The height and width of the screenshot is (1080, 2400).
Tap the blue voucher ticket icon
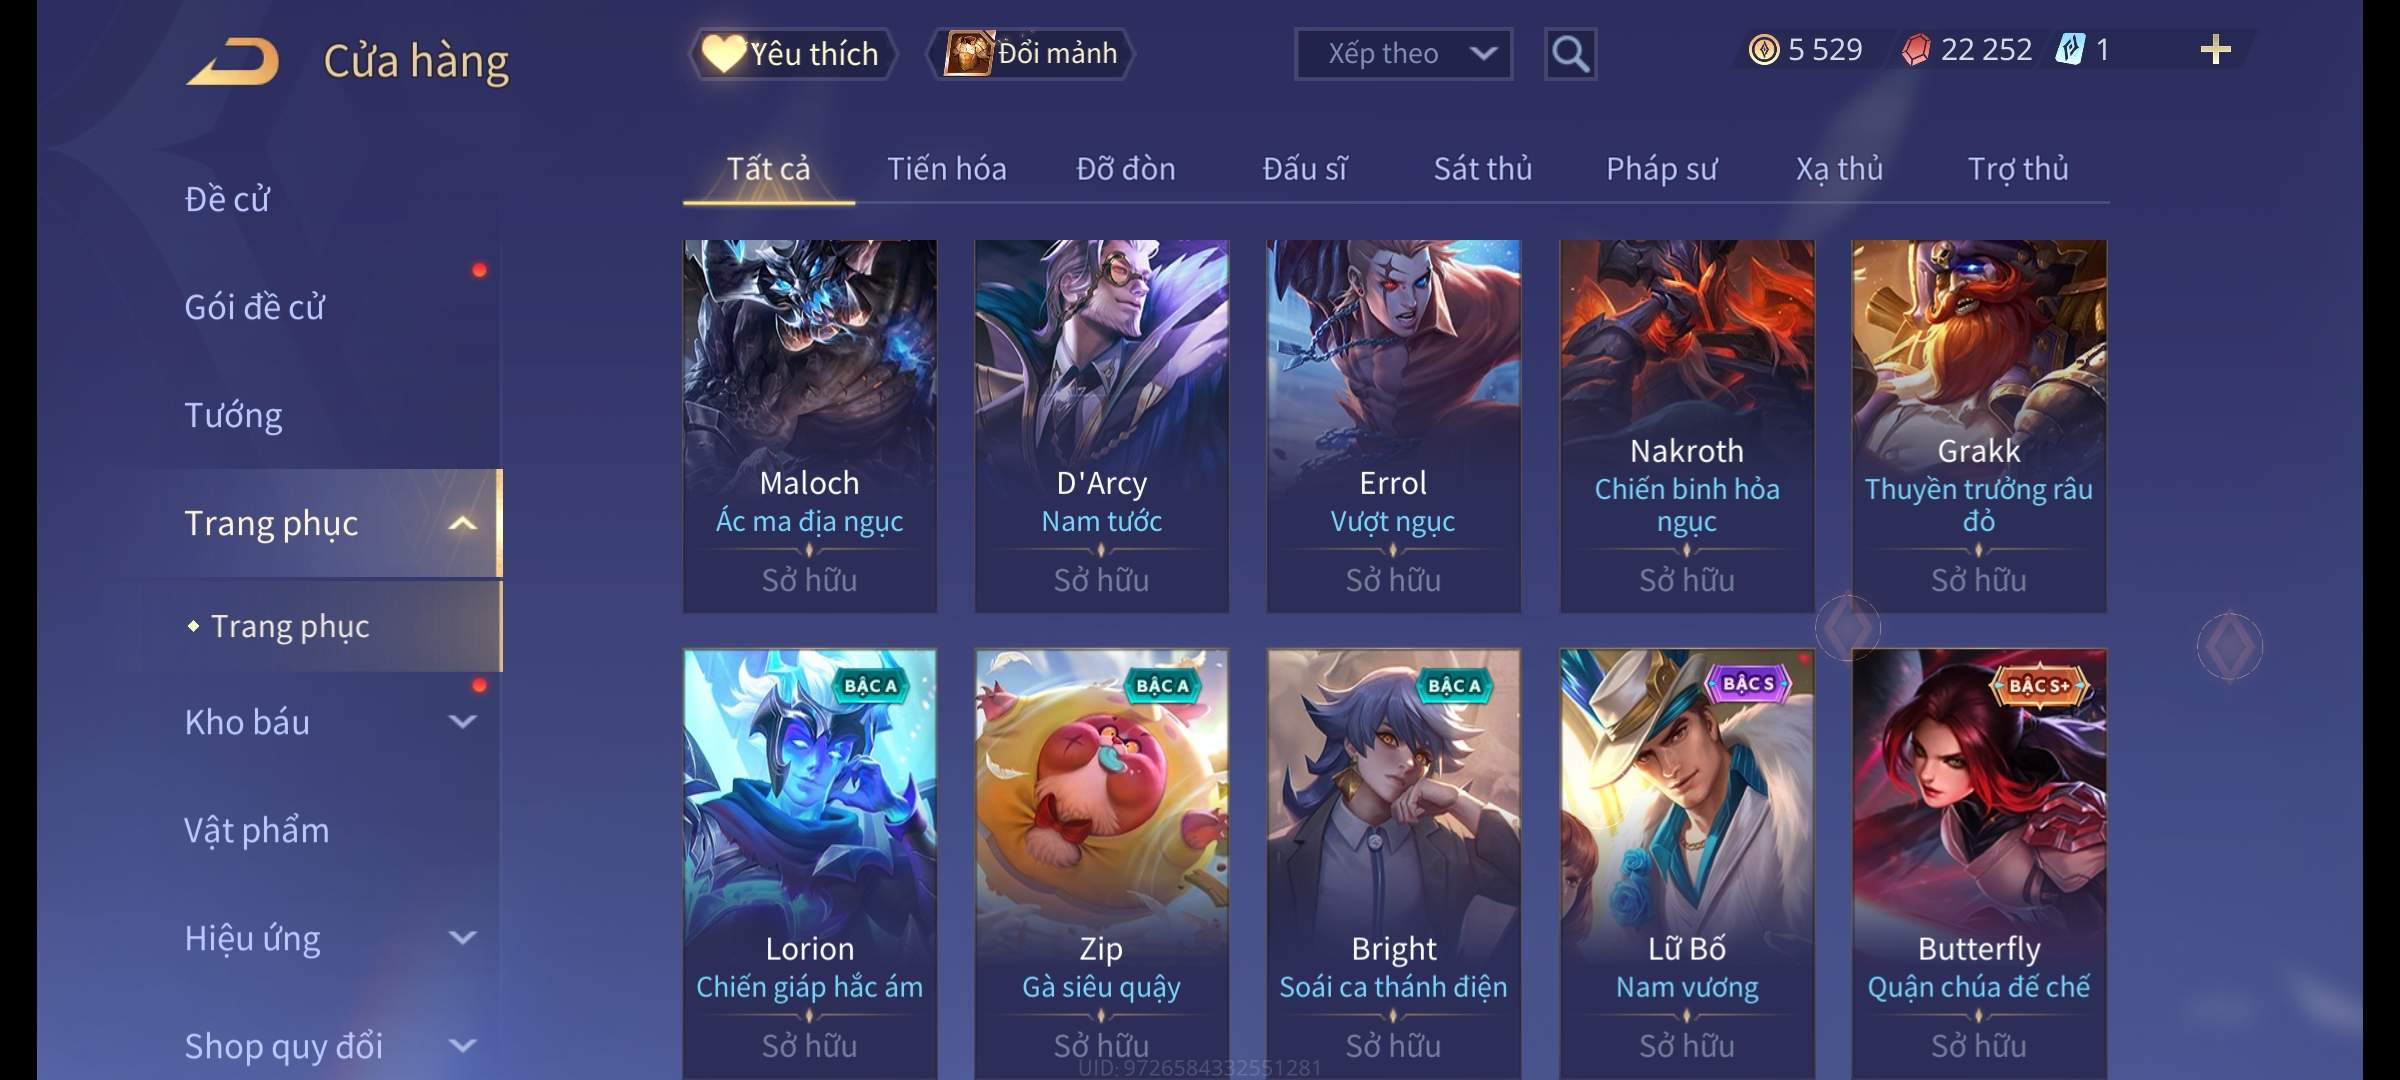coord(2069,50)
